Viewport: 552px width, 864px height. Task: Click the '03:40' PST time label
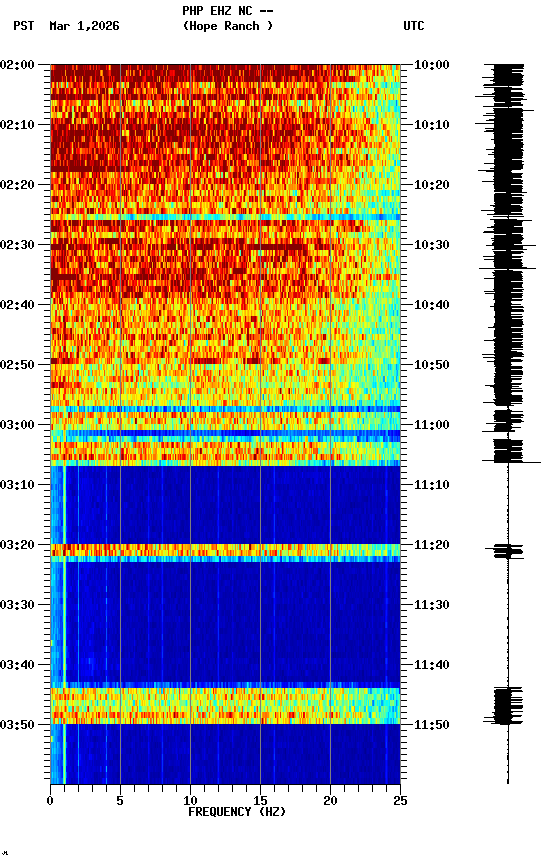click(x=17, y=665)
